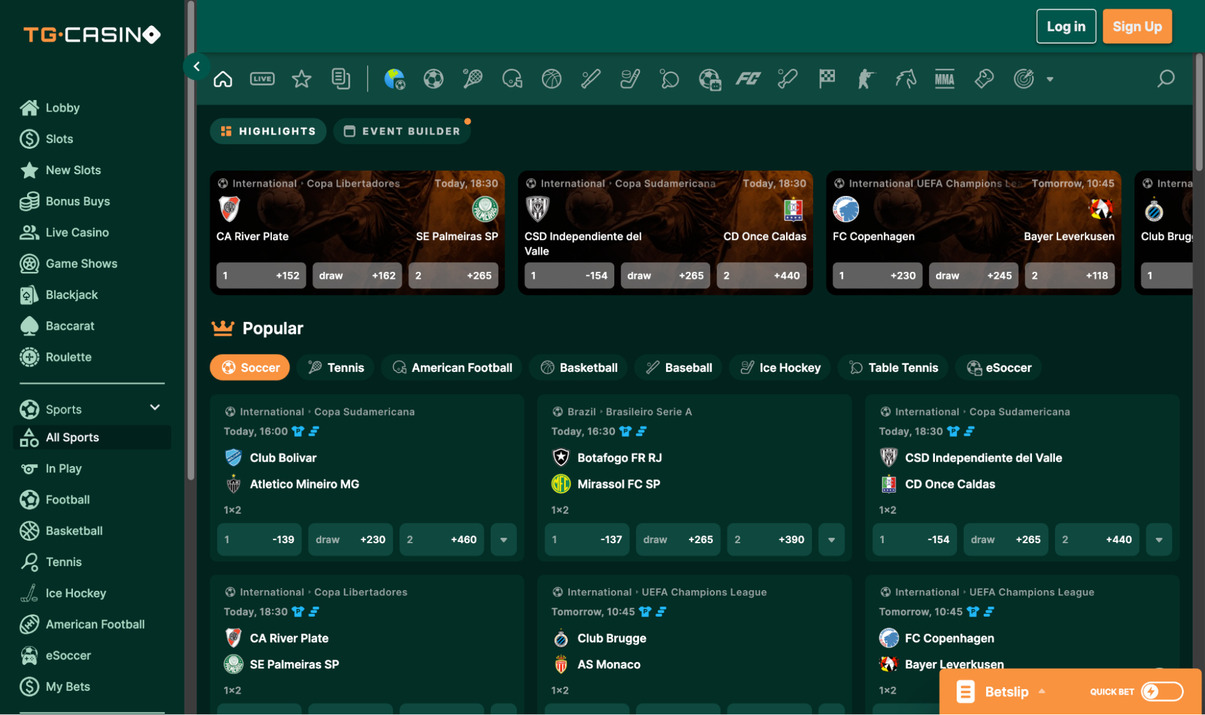
Task: Select the Table Tennis paddle toolbar icon
Action: point(669,79)
